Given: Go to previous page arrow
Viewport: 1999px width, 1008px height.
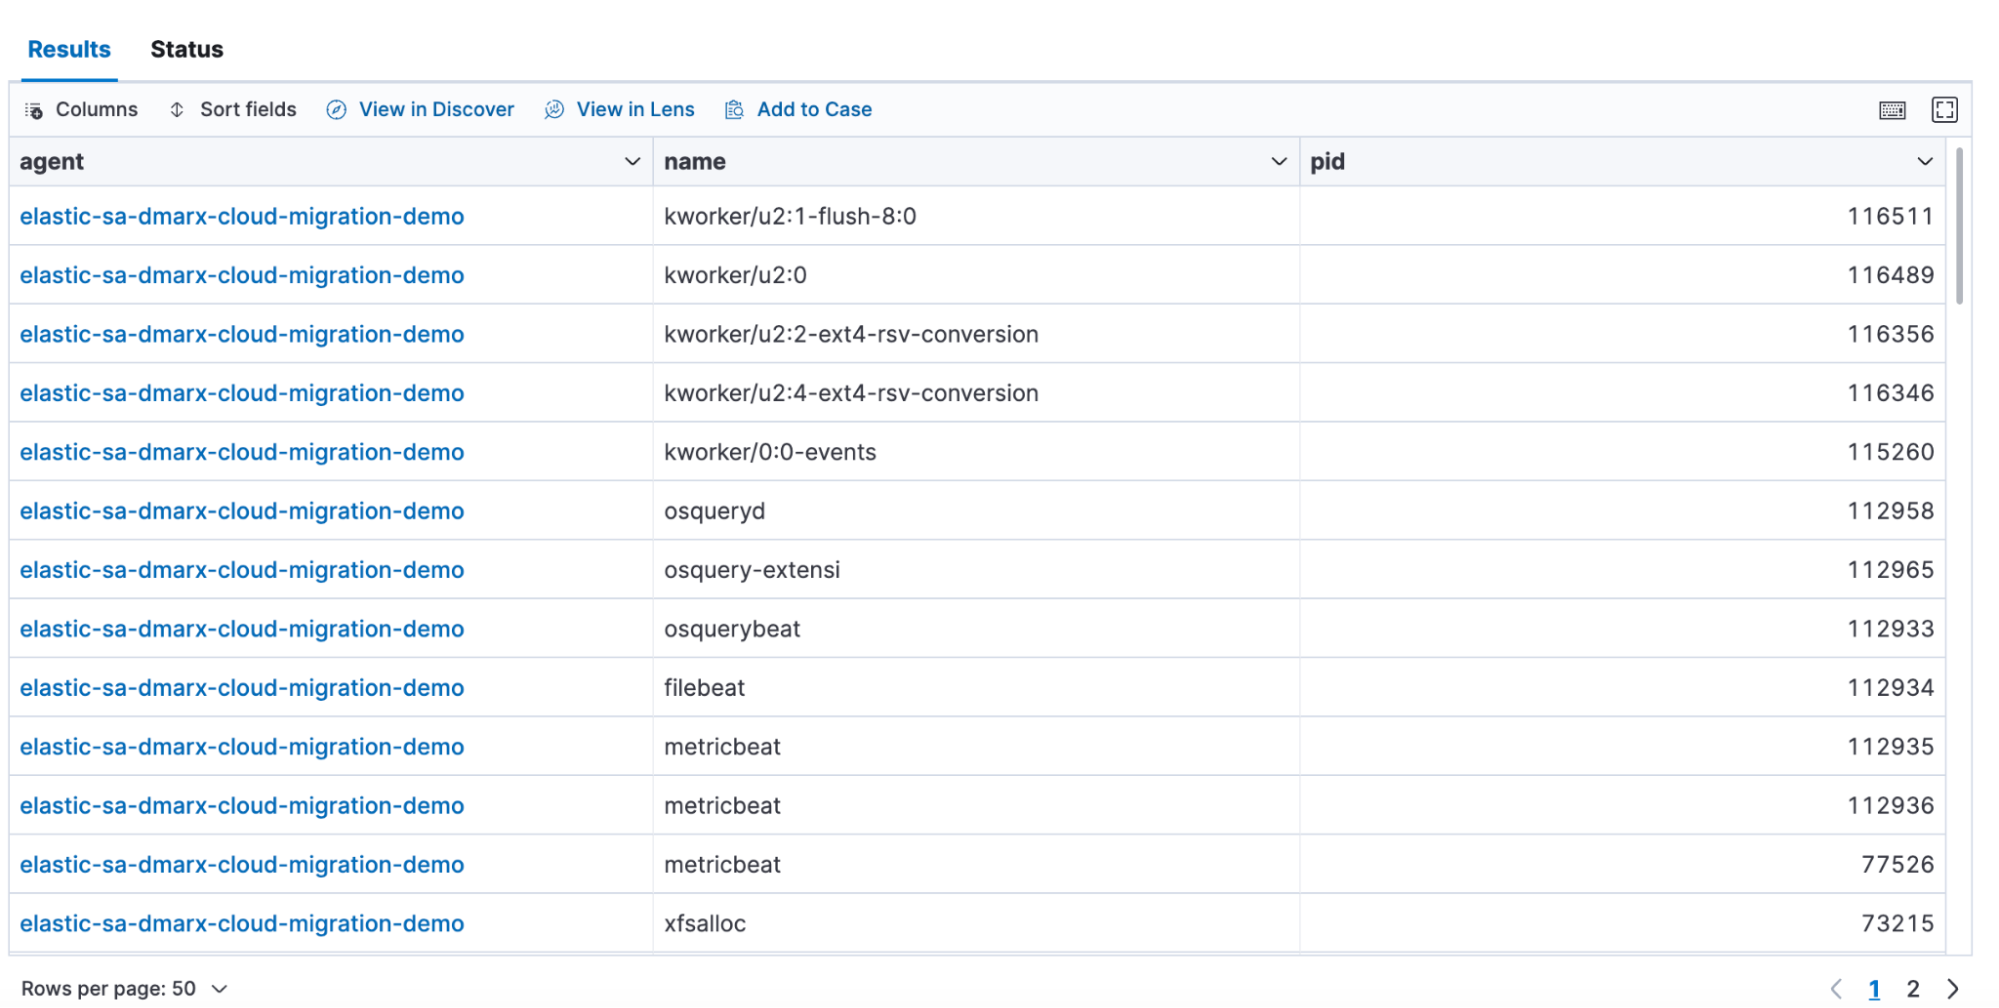Looking at the screenshot, I should pyautogui.click(x=1836, y=989).
